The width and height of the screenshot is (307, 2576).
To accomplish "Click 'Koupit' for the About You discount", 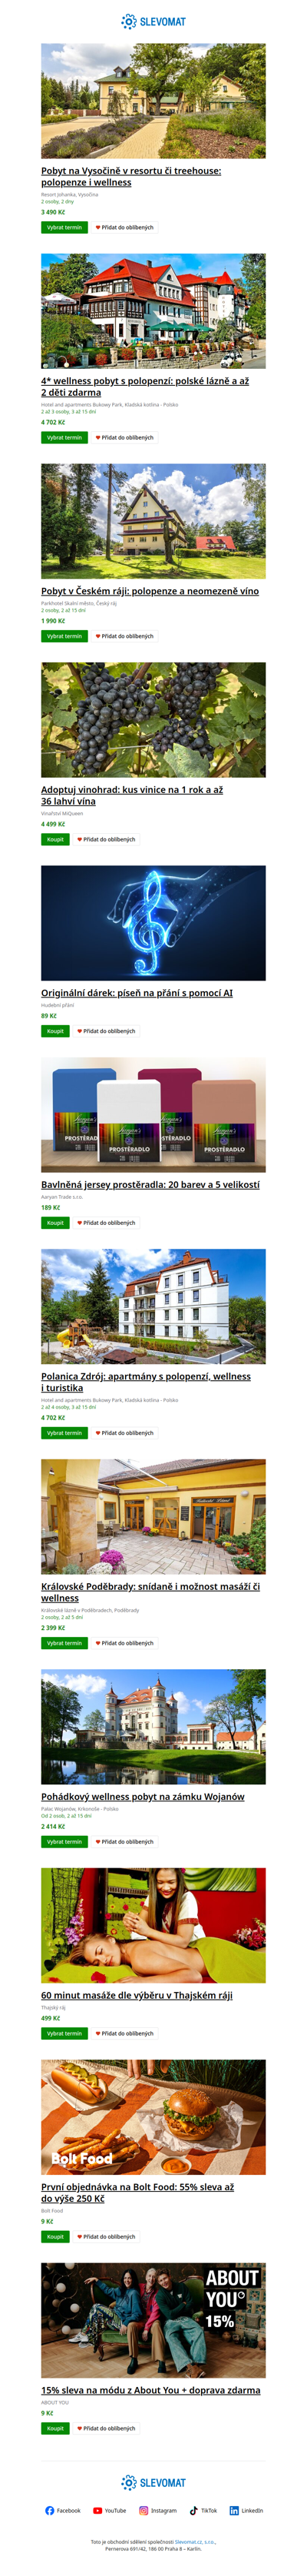I will point(55,2428).
